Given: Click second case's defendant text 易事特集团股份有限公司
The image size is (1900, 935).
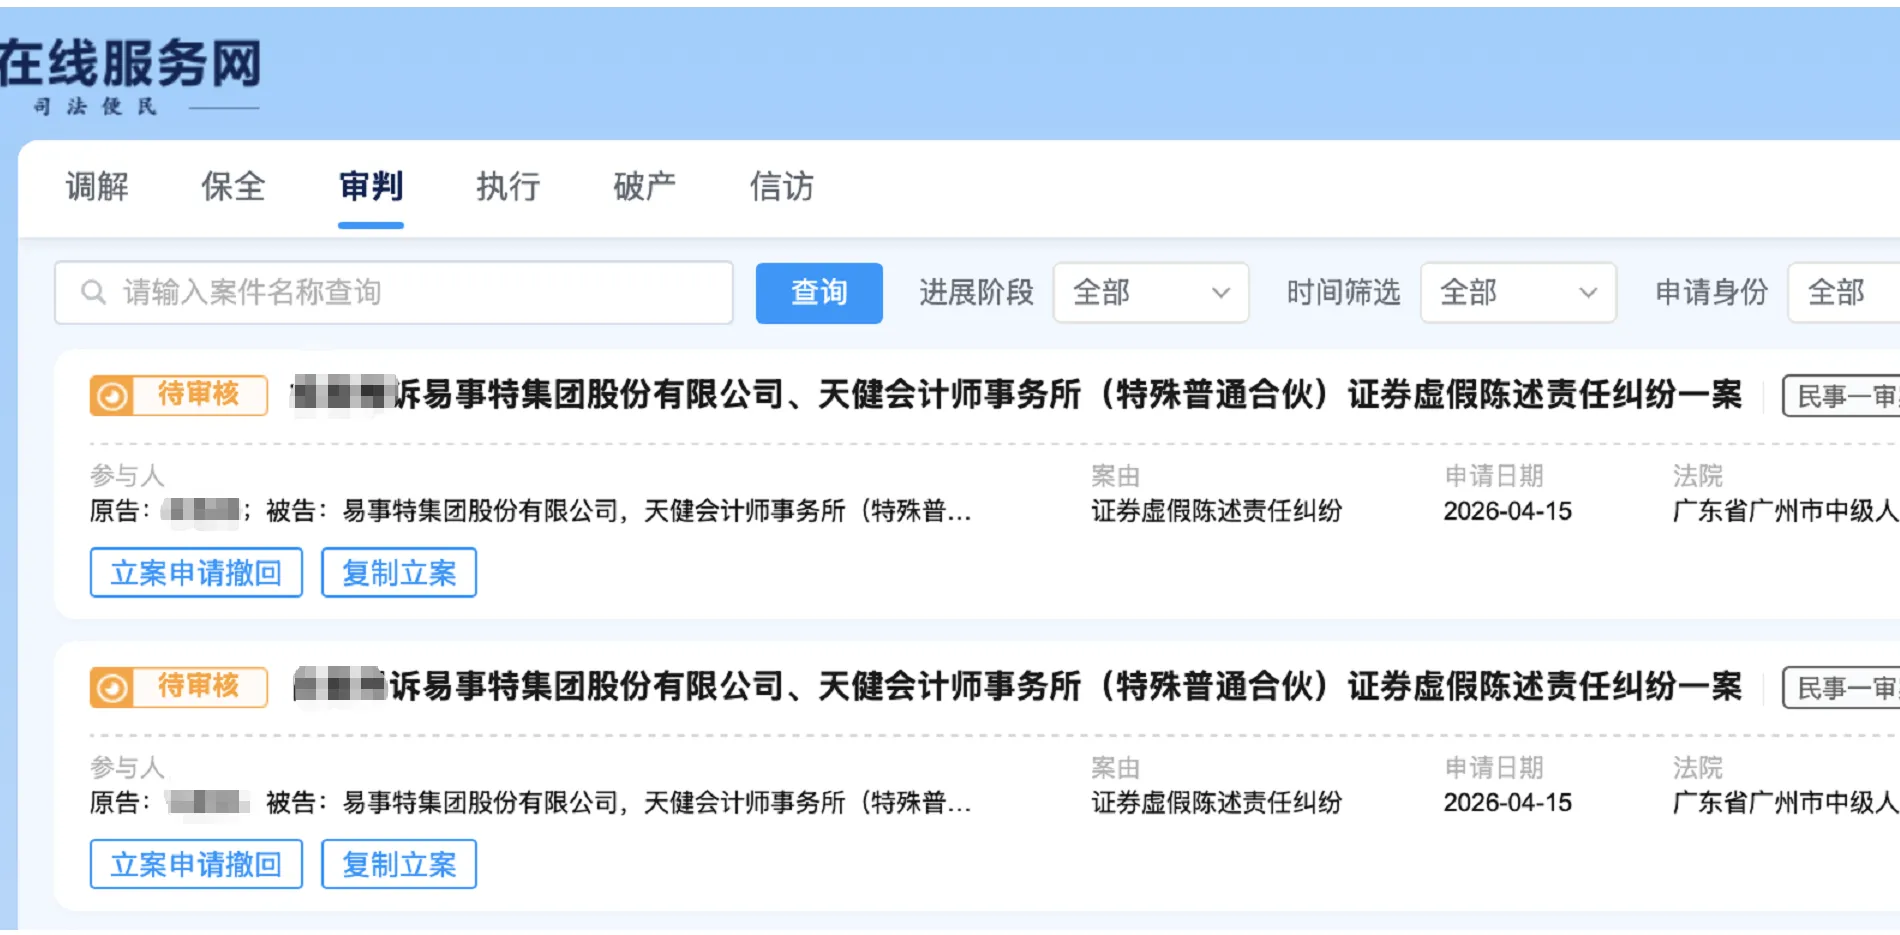Looking at the screenshot, I should [x=481, y=803].
